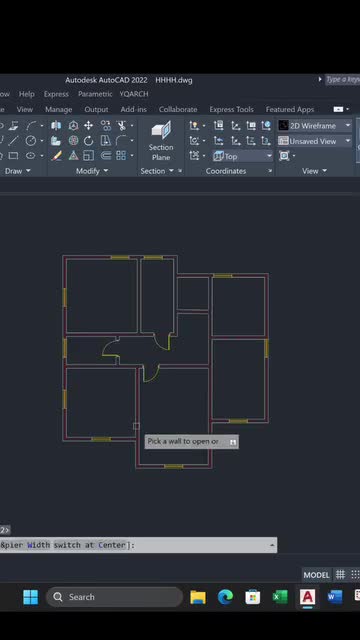Screen dimensions: 360x640
Task: Open the Help menu
Action: pyautogui.click(x=27, y=94)
